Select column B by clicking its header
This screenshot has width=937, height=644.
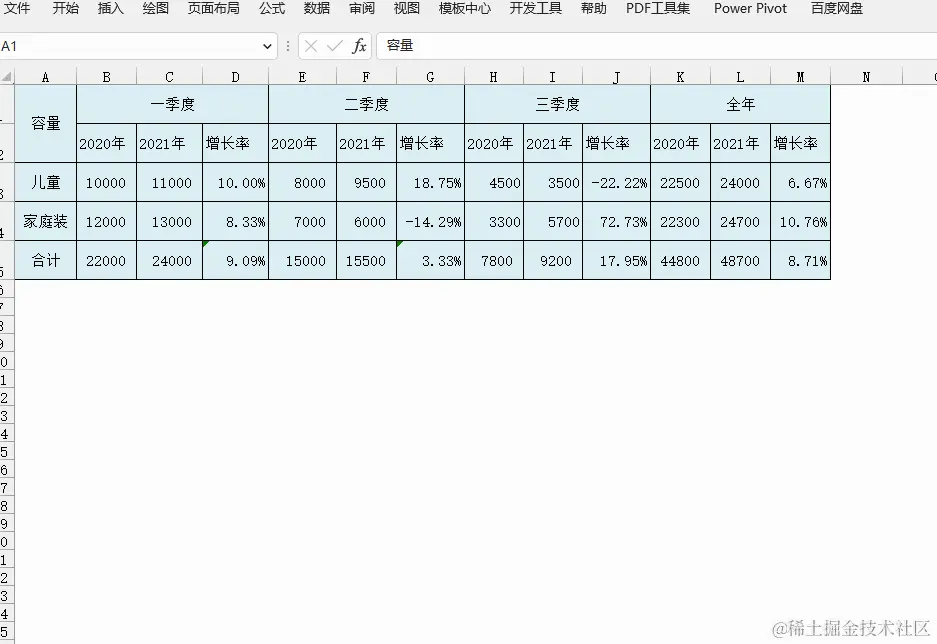105,76
